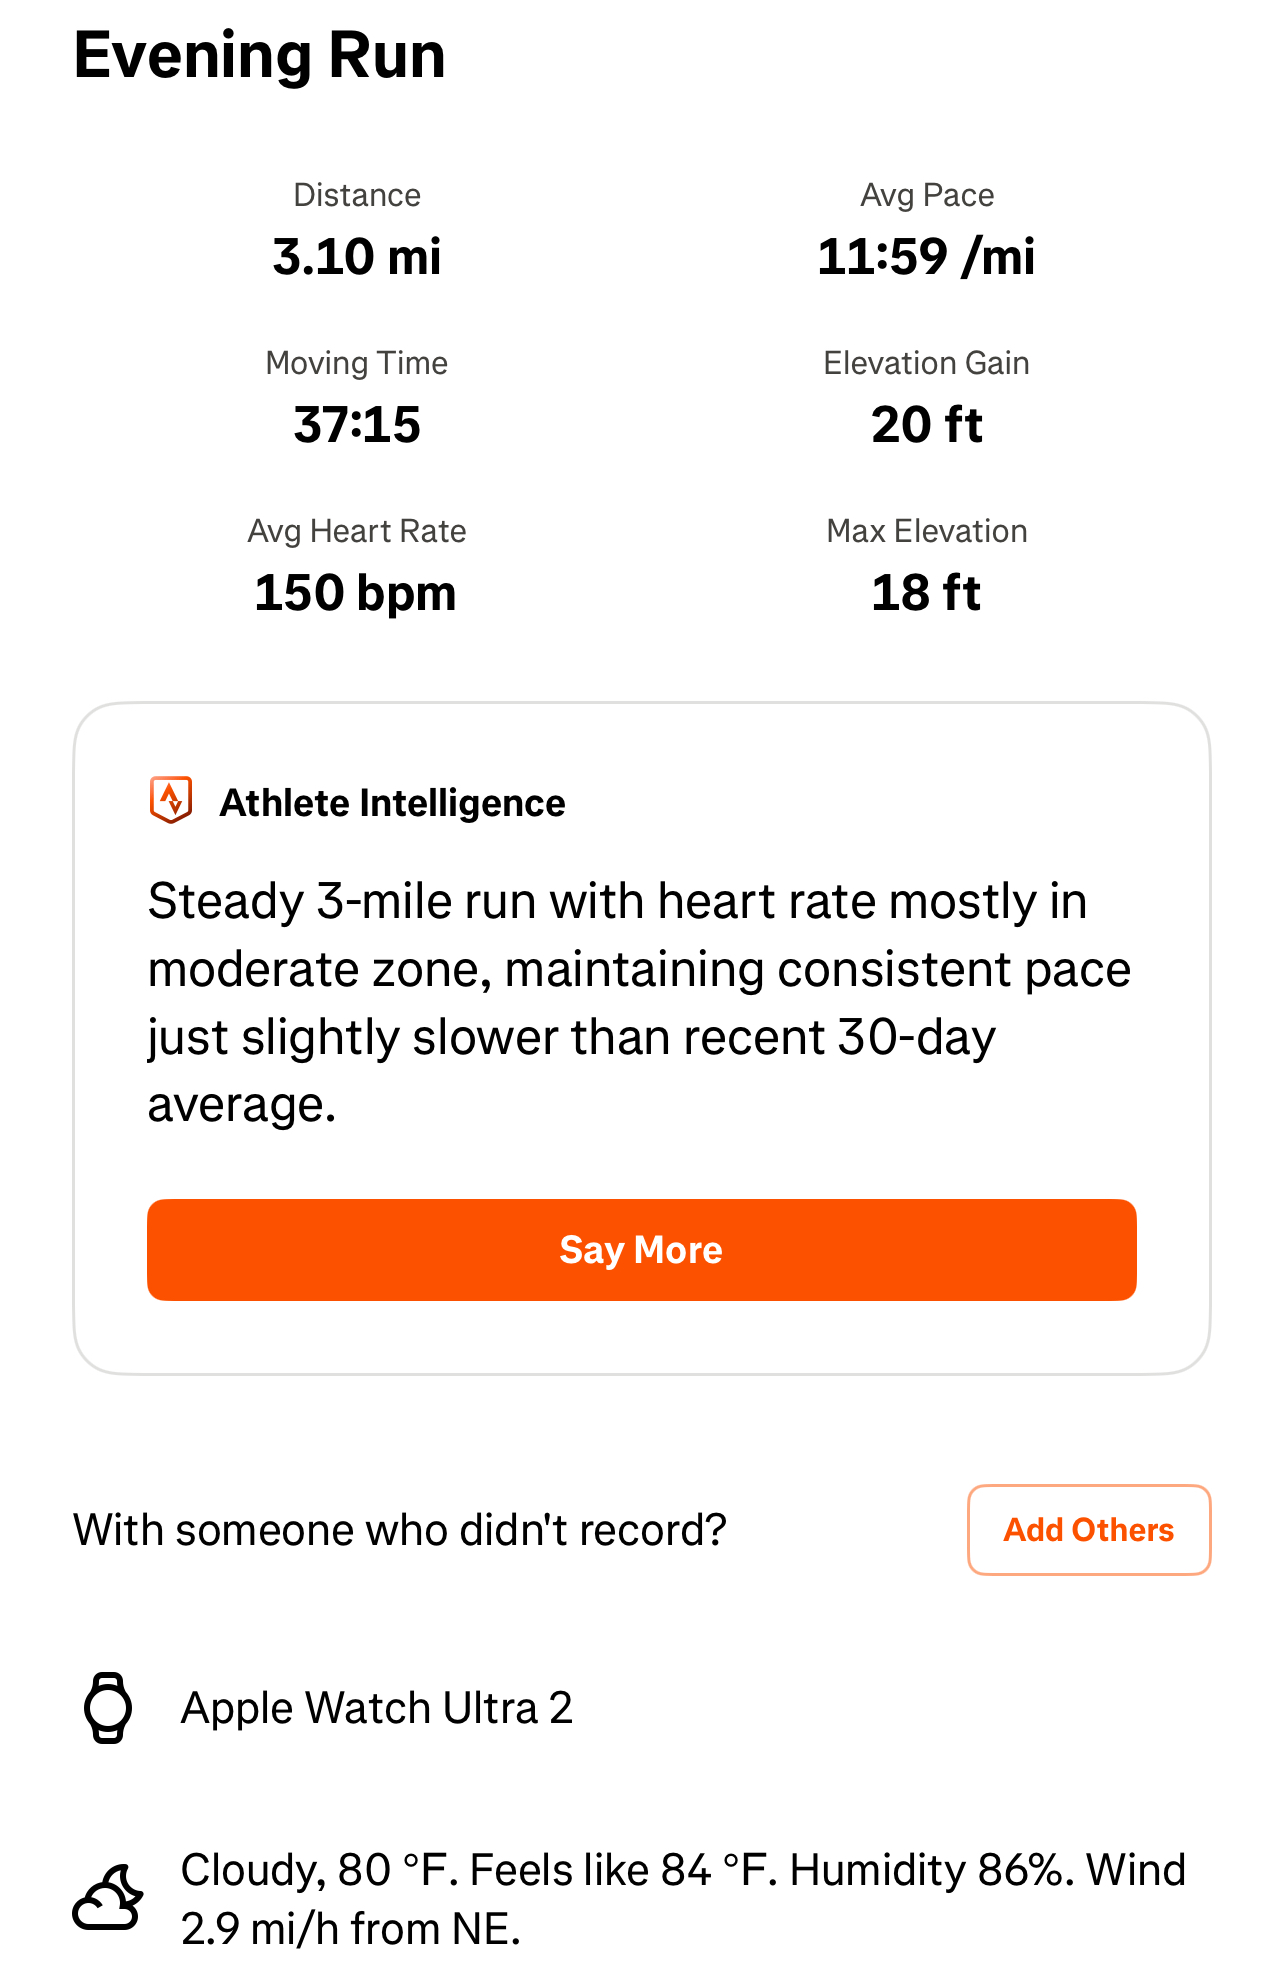1284x1965 pixels.
Task: Click the Add Others button
Action: pos(1088,1530)
